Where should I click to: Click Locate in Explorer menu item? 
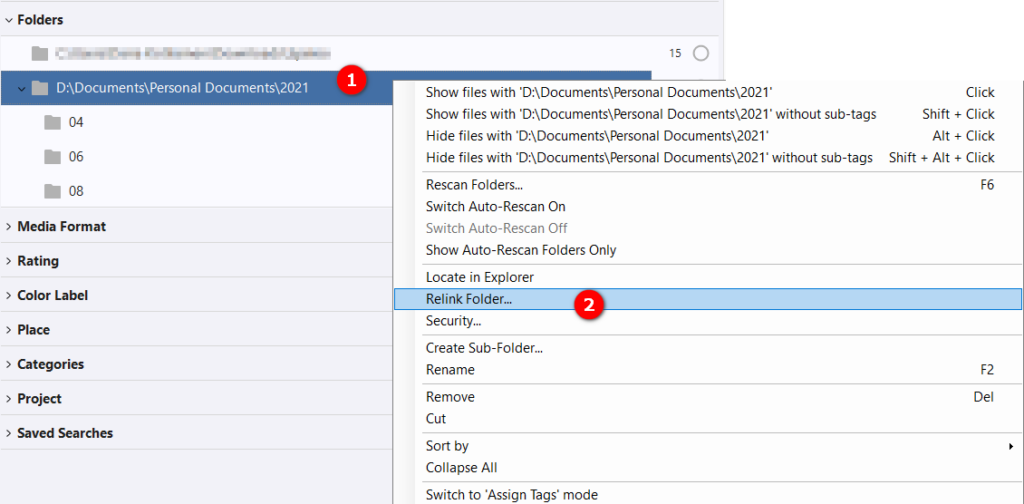[x=479, y=277]
